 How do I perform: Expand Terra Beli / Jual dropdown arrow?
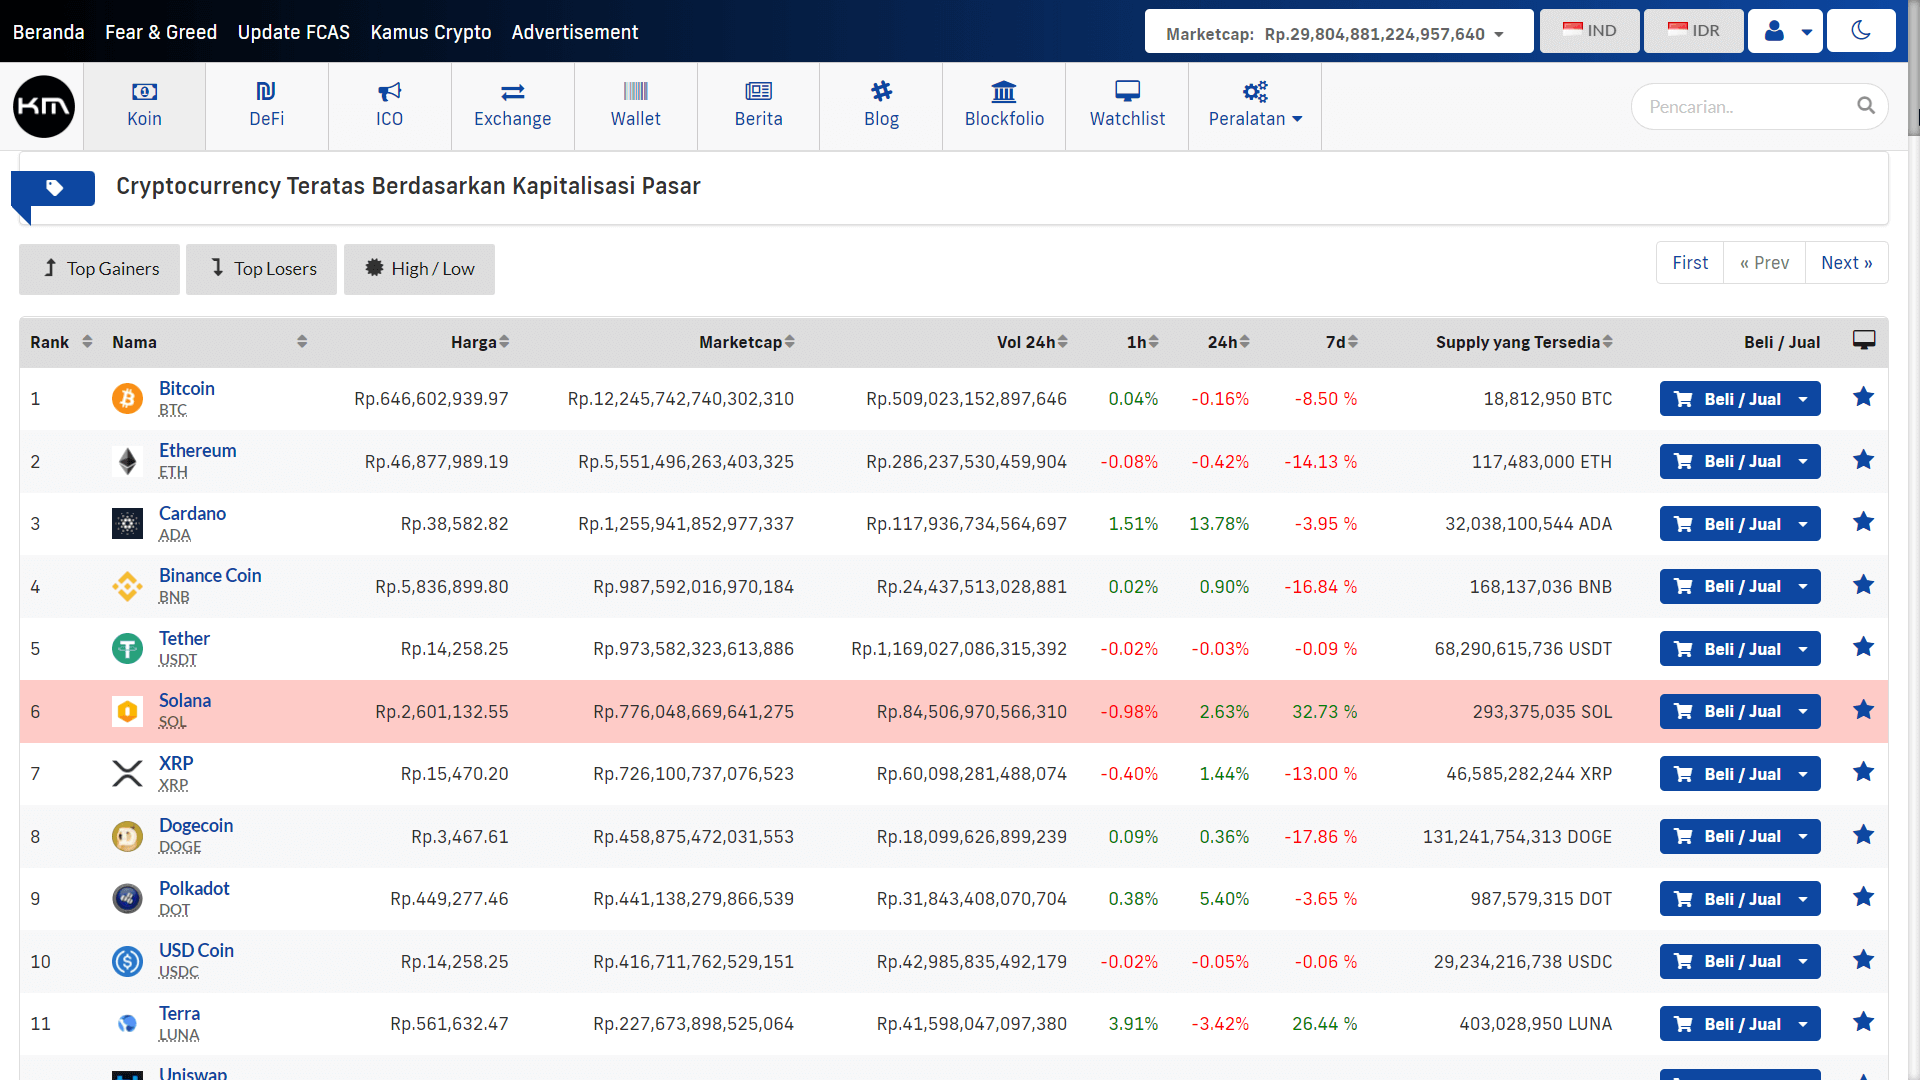point(1803,1024)
